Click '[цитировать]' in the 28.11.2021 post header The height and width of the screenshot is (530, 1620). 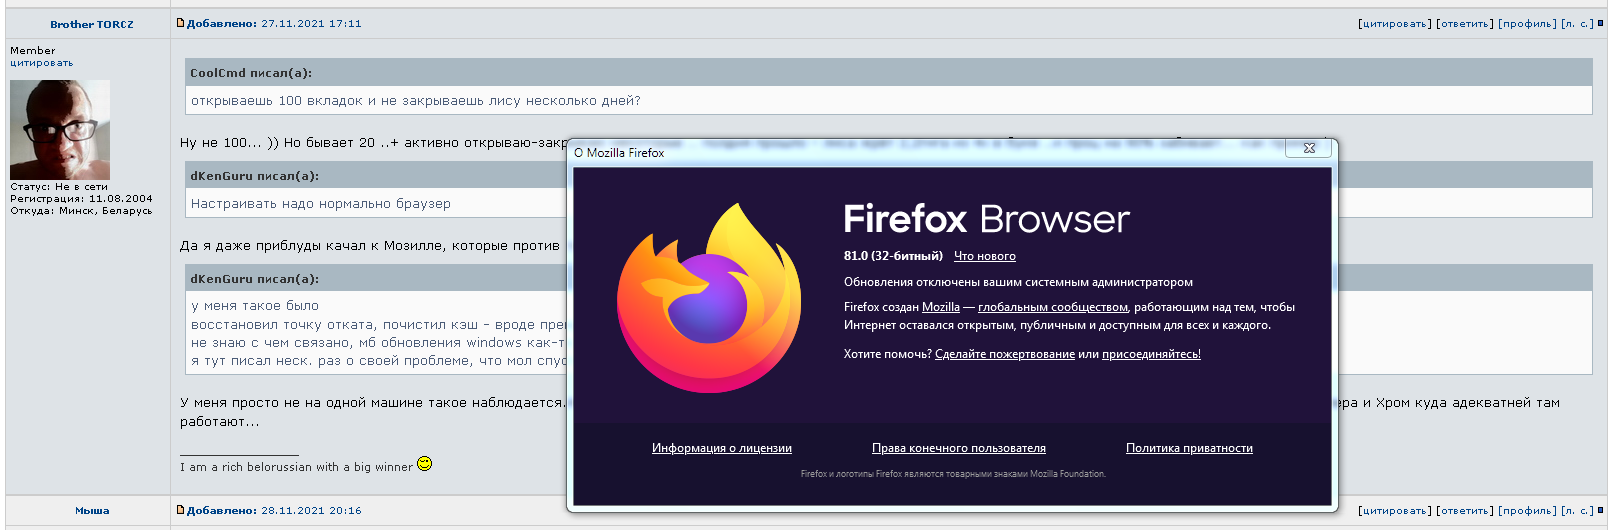1395,510
